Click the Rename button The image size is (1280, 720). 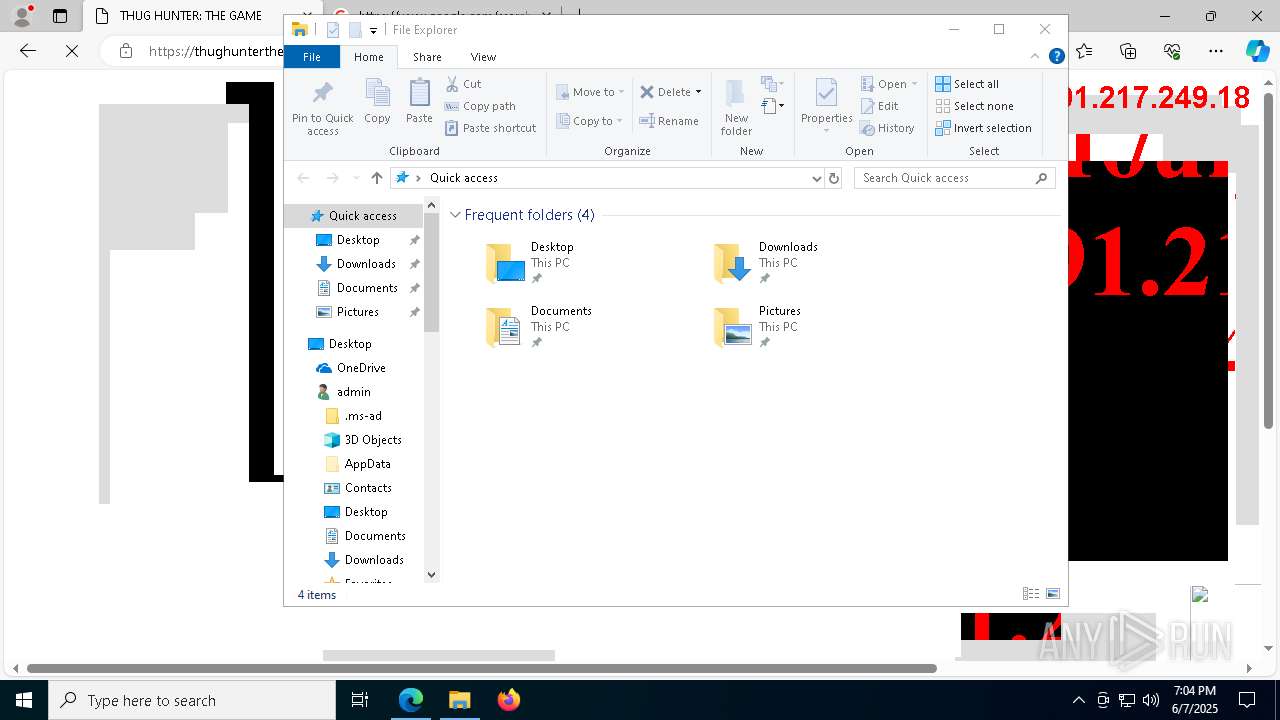[669, 121]
